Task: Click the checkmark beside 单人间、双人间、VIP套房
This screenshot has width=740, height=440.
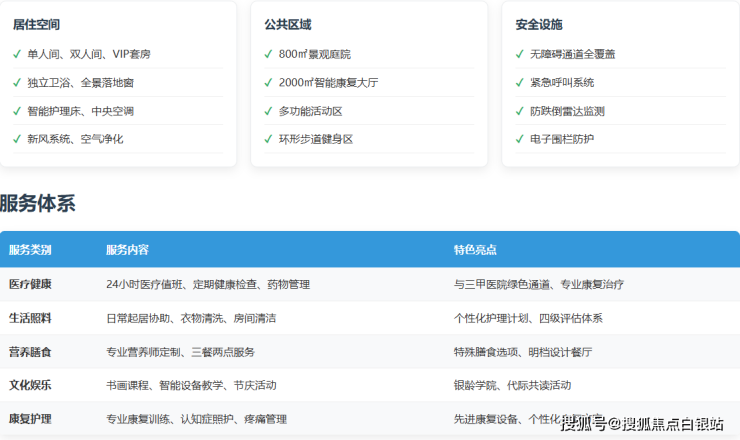Action: tap(17, 54)
